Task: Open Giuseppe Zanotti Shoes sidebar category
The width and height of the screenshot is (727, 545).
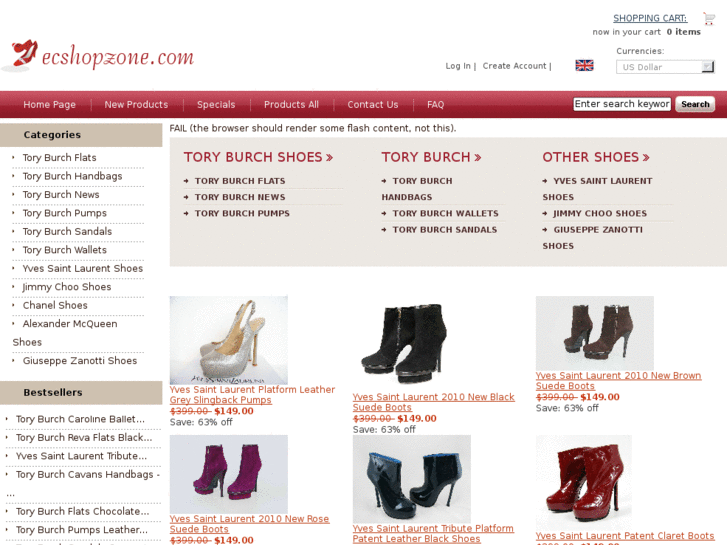Action: click(80, 361)
